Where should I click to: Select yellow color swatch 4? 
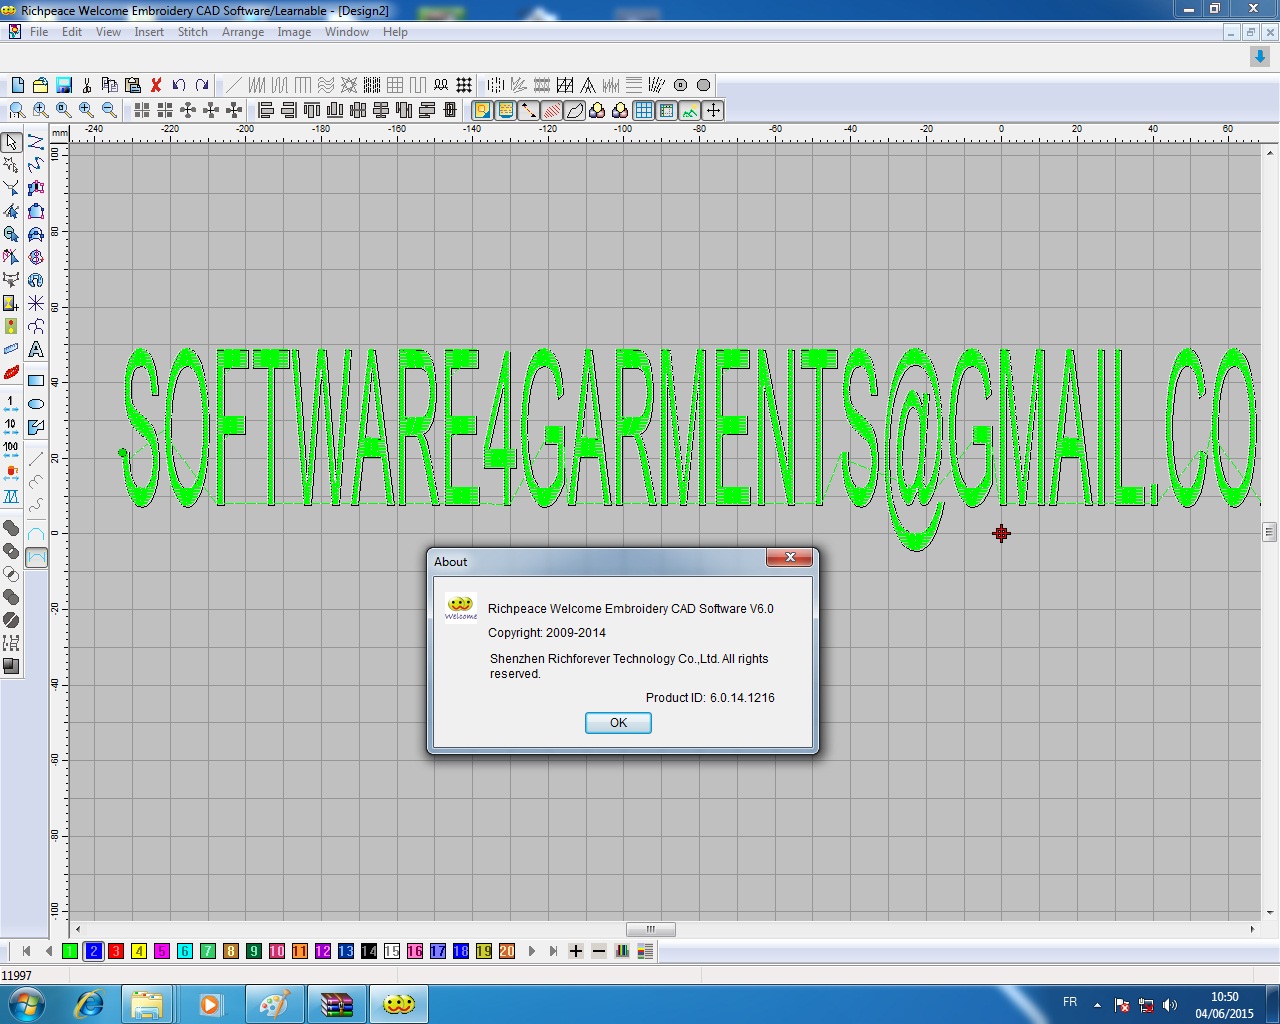click(139, 951)
